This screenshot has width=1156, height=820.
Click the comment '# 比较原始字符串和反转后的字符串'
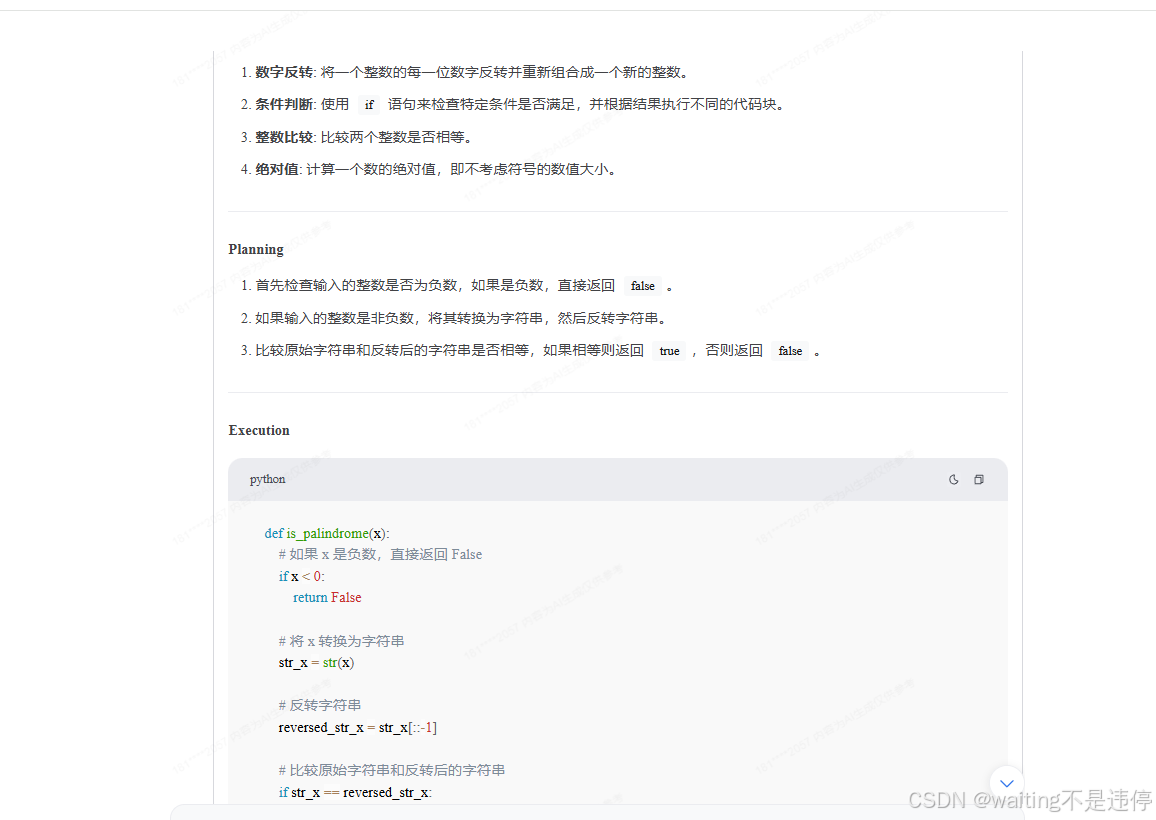(x=391, y=770)
